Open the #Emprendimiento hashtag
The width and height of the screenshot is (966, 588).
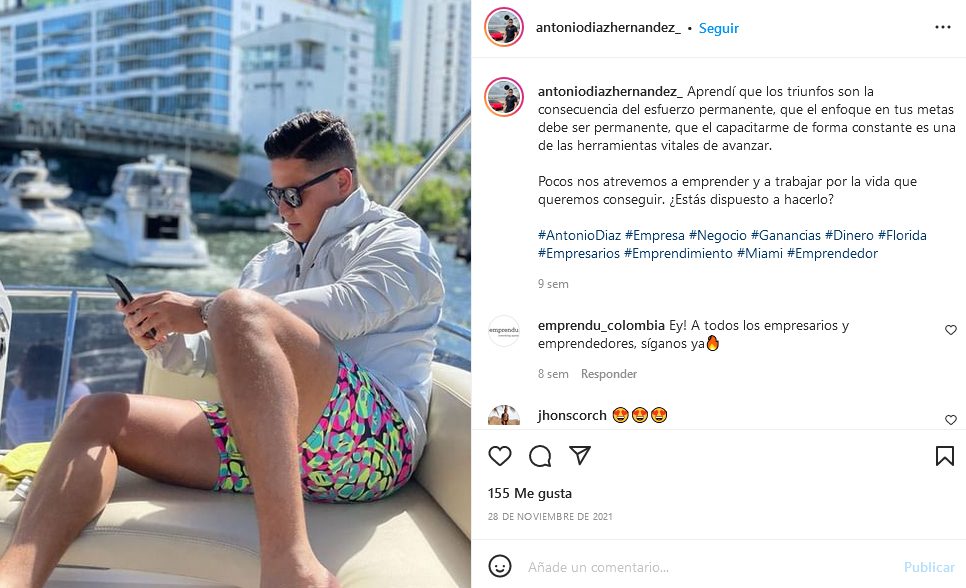(x=678, y=253)
